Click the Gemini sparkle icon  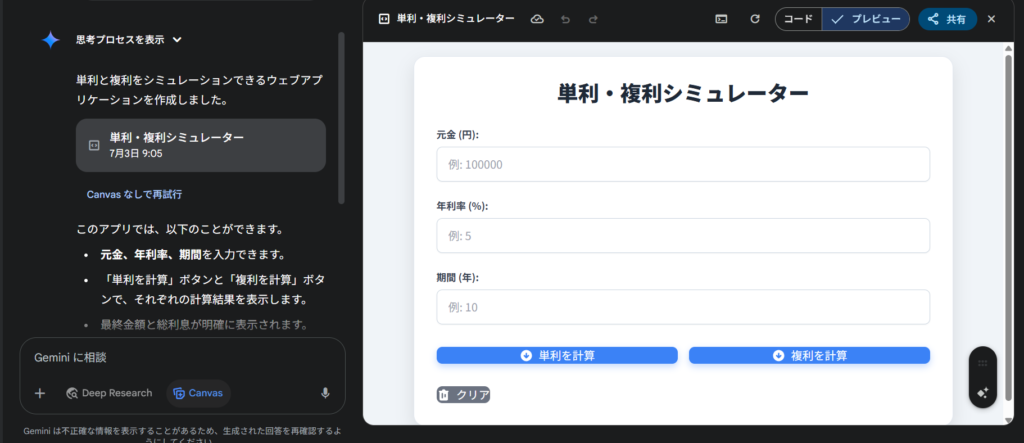pos(50,40)
